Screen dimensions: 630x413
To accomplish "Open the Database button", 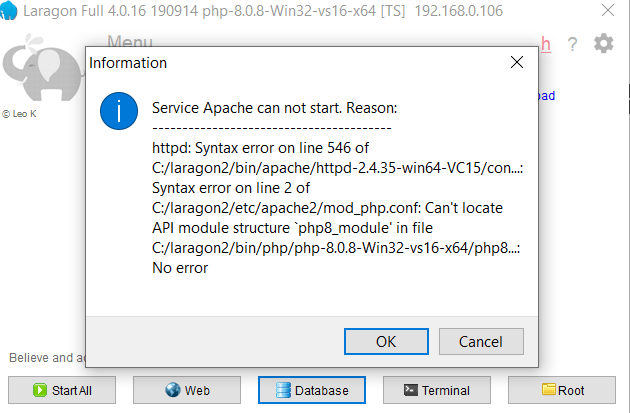I will (x=312, y=390).
